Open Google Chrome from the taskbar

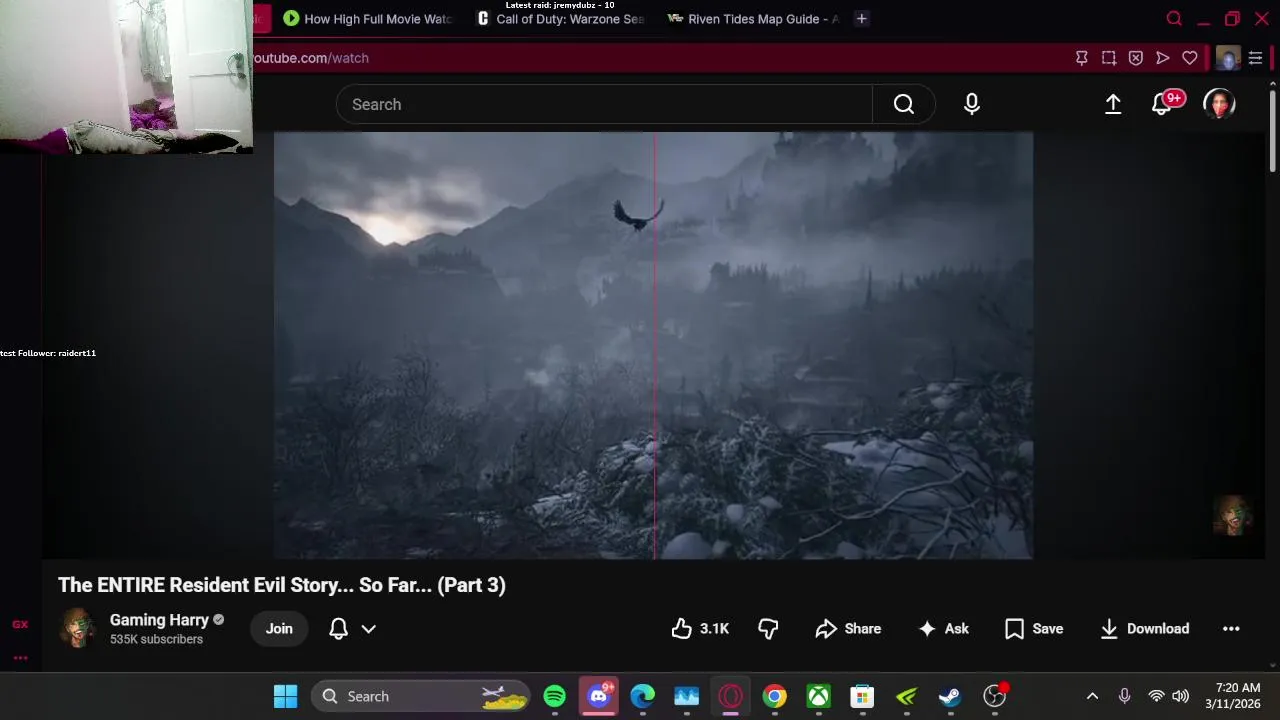coord(775,696)
